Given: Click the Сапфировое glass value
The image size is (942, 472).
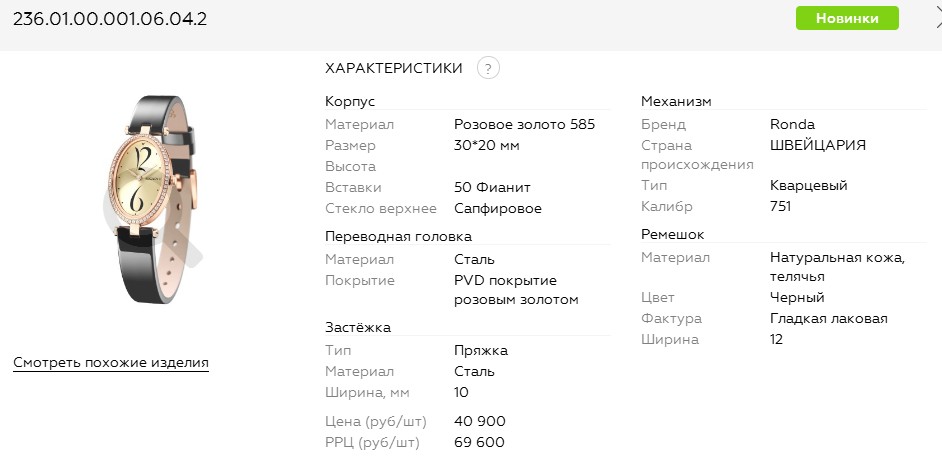Looking at the screenshot, I should click(497, 208).
